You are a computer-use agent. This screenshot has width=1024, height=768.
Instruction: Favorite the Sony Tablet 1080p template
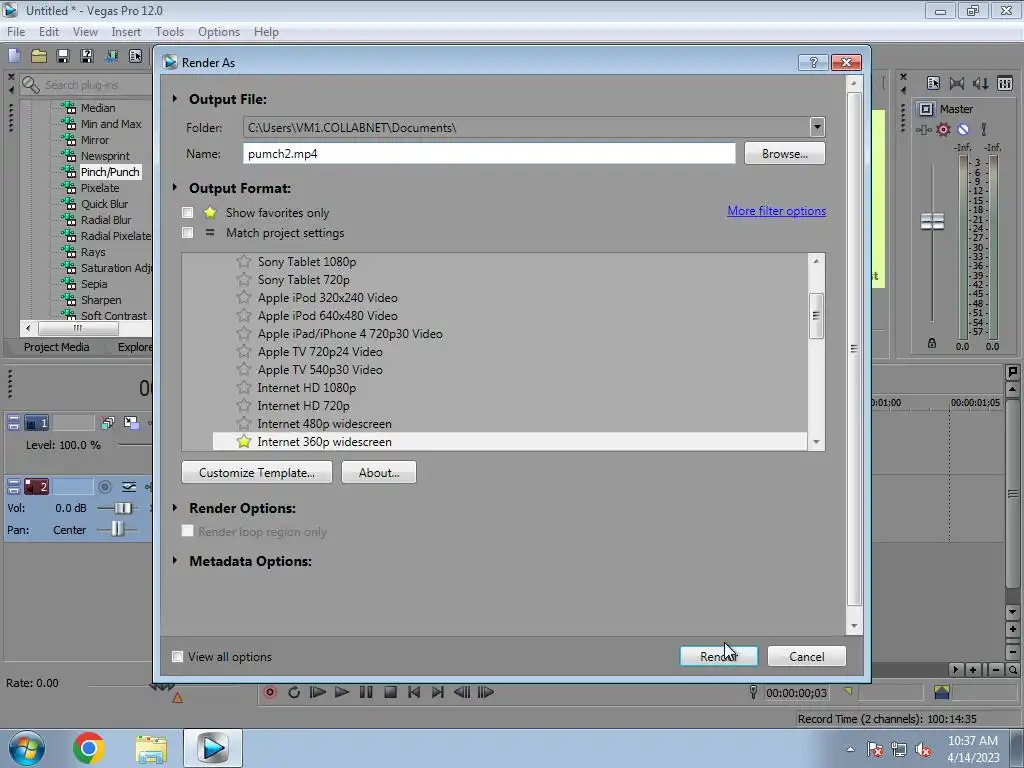pyautogui.click(x=244, y=261)
